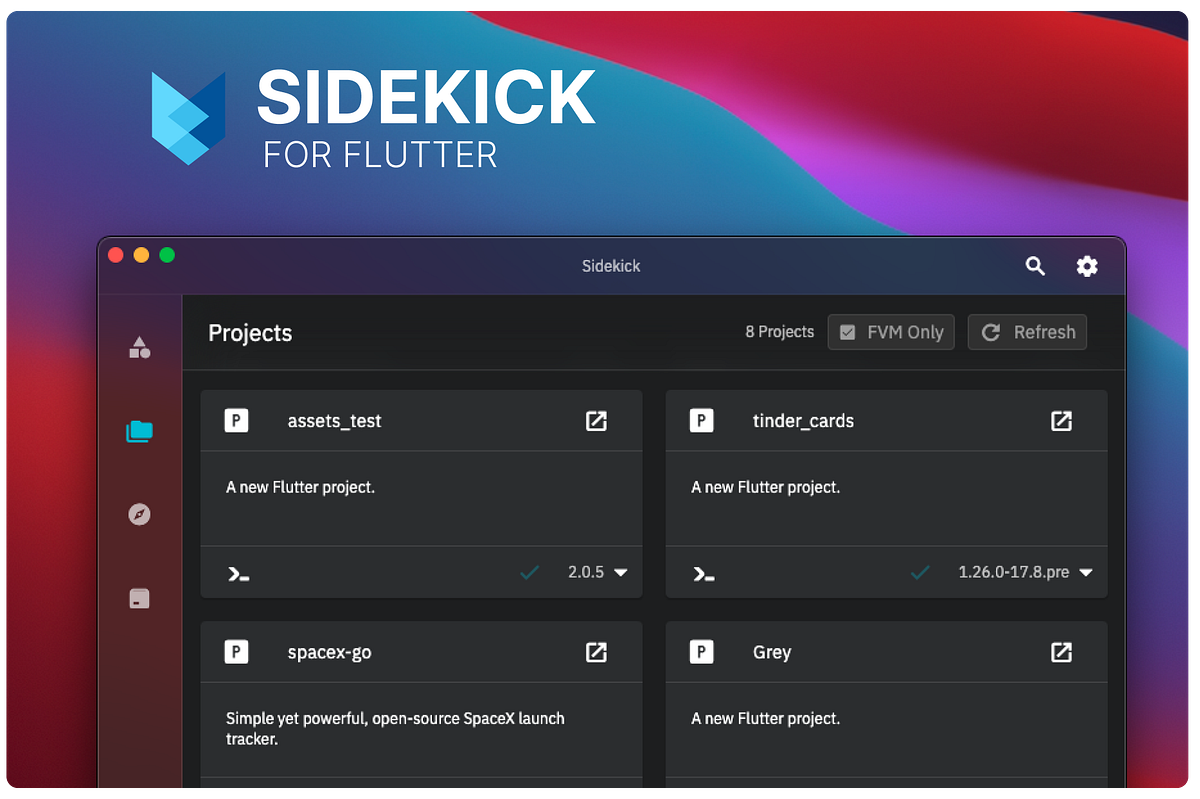Open the Explore compass icon in sidebar

tap(140, 514)
